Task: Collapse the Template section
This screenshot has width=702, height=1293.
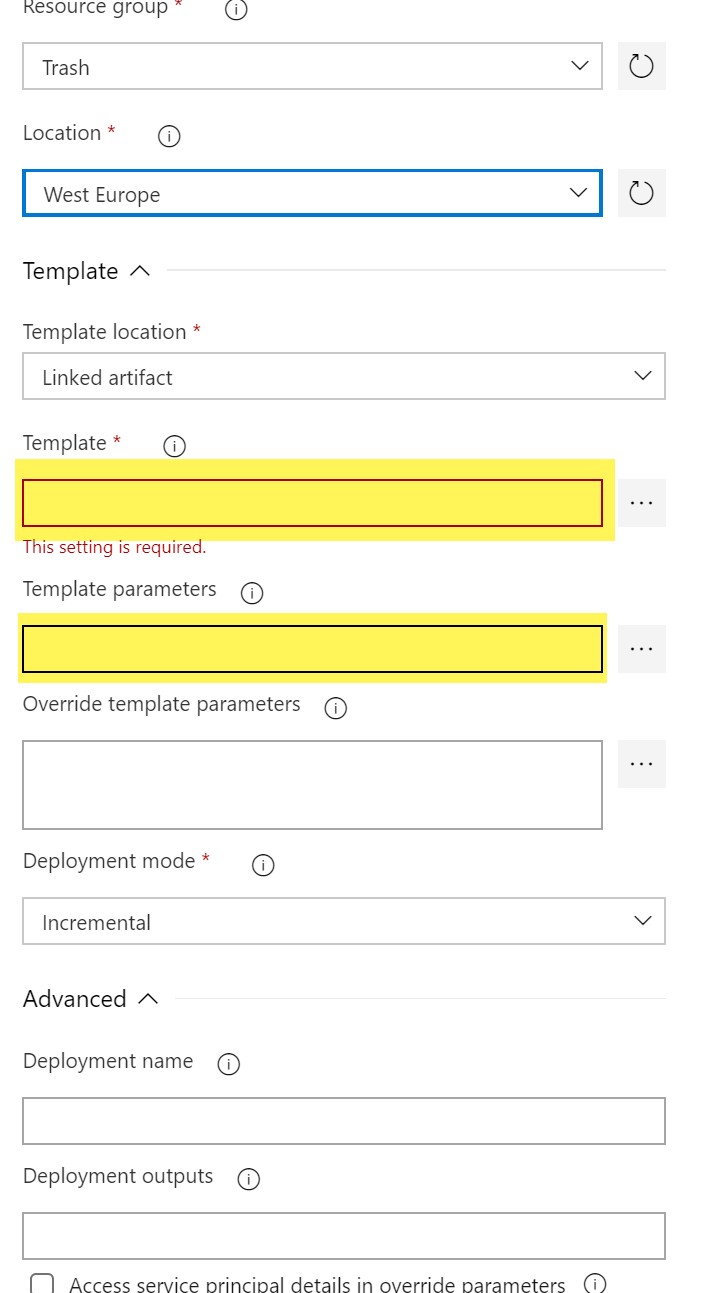Action: (x=140, y=271)
